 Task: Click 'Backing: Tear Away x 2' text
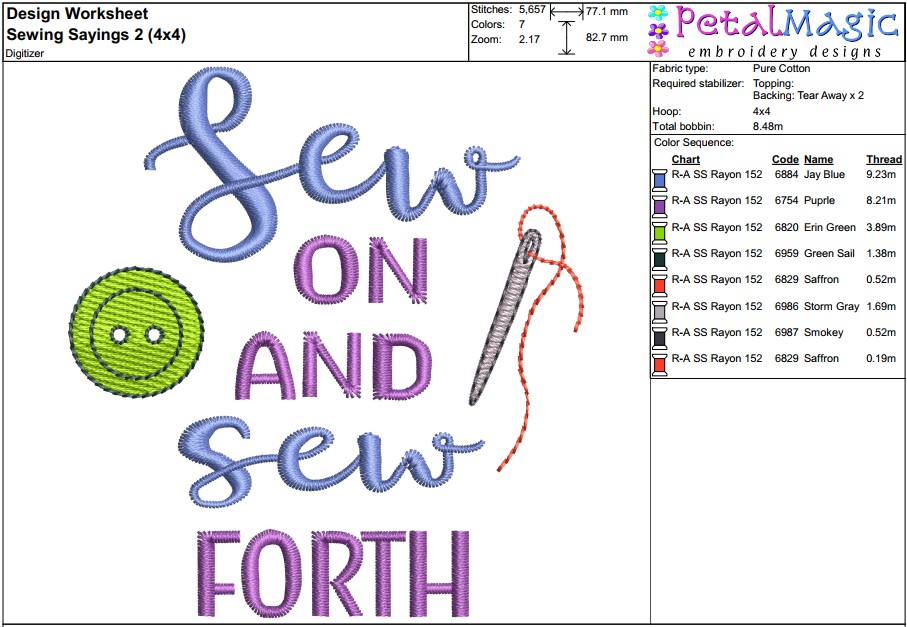tap(808, 95)
